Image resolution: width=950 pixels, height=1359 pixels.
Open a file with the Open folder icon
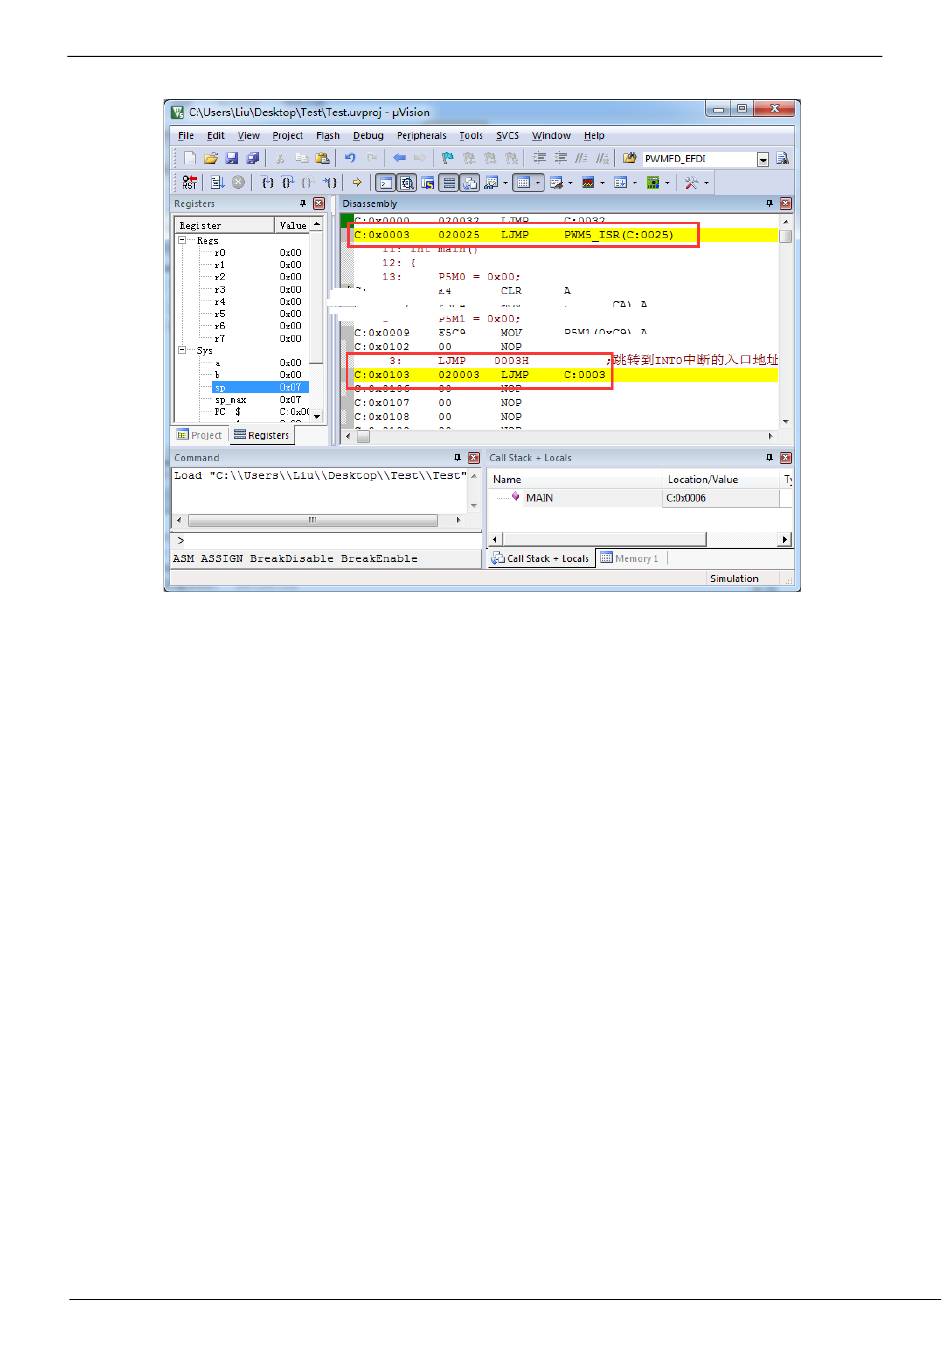pyautogui.click(x=210, y=158)
